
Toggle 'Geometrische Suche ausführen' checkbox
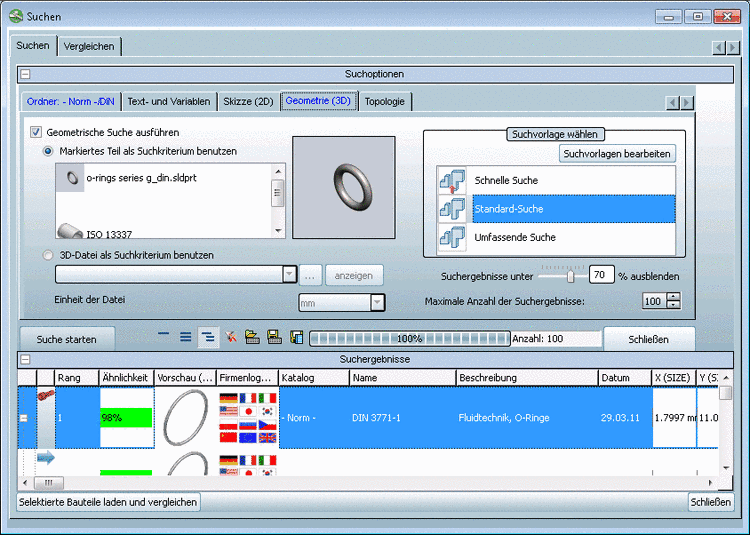(37, 132)
